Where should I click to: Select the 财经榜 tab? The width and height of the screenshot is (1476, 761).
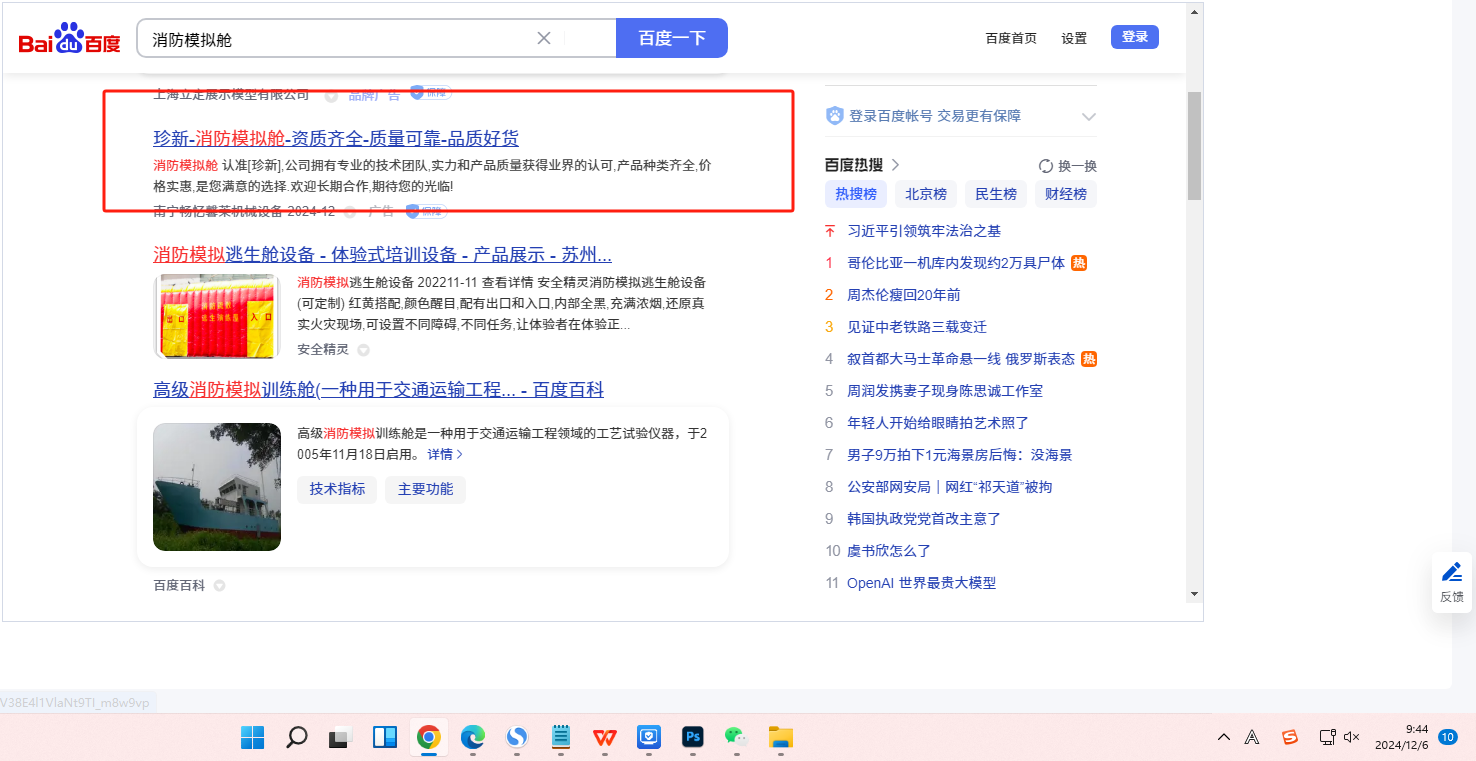[1065, 194]
